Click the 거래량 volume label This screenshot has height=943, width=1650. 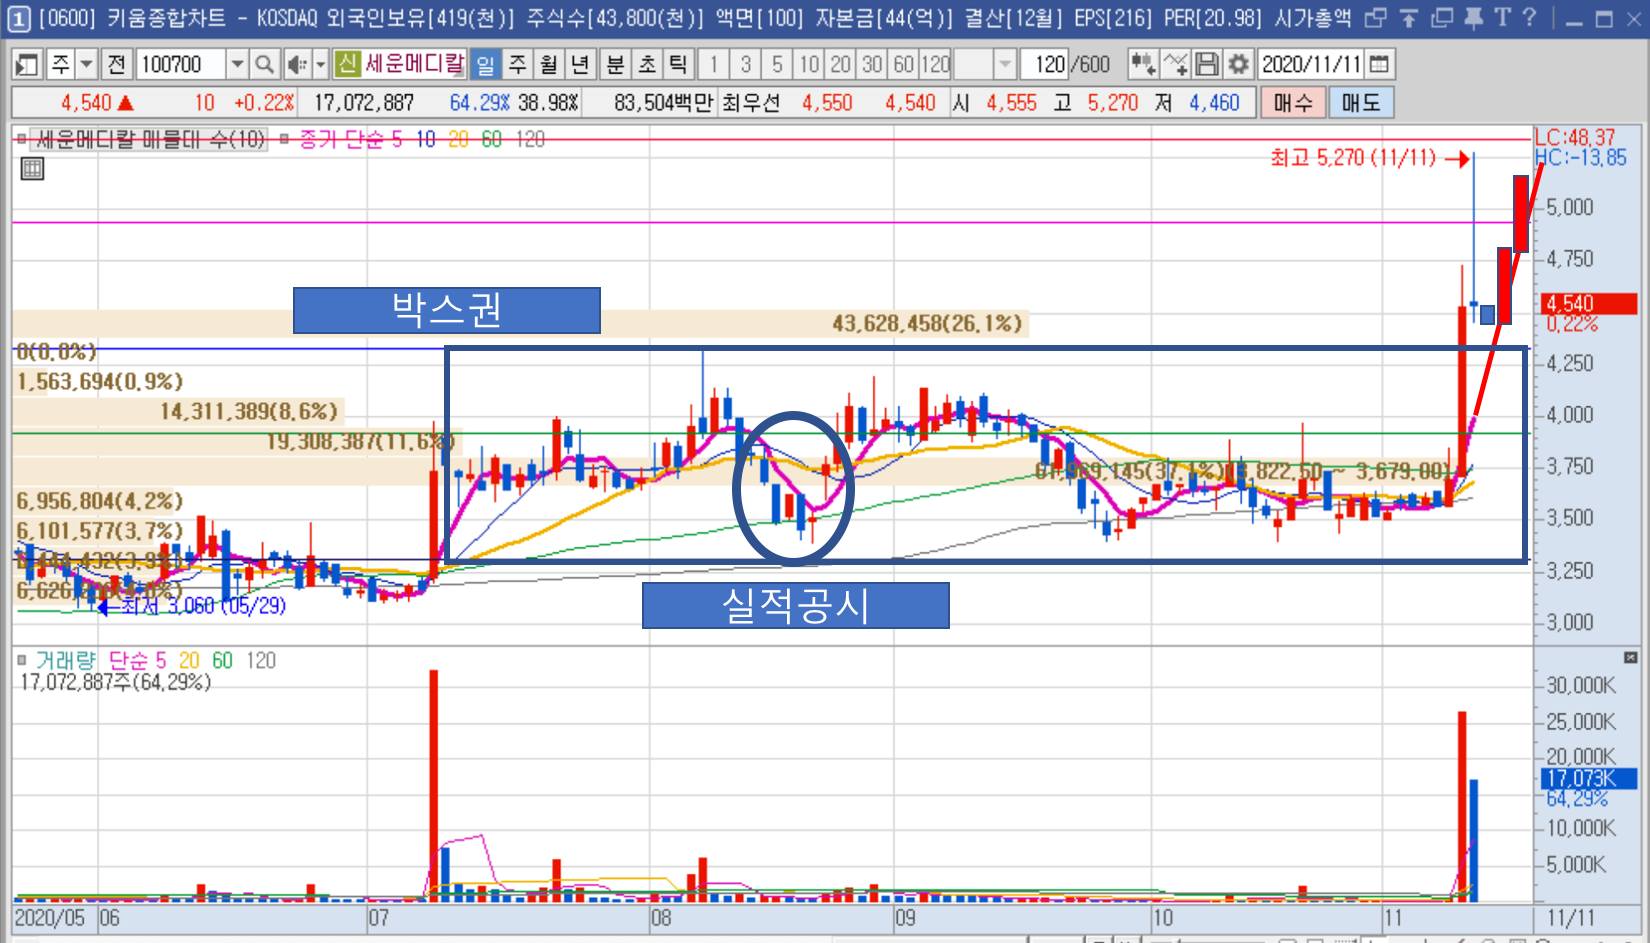coord(65,660)
